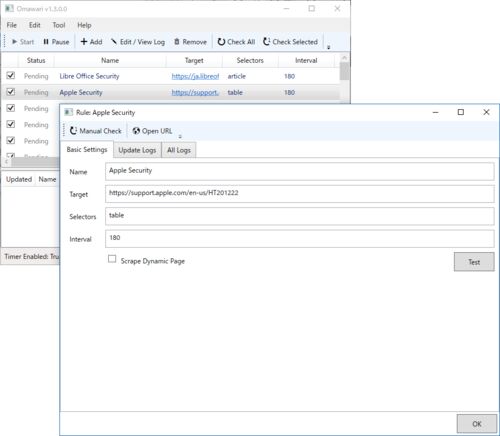Uncheck the Apple Security row checkbox

[11, 92]
